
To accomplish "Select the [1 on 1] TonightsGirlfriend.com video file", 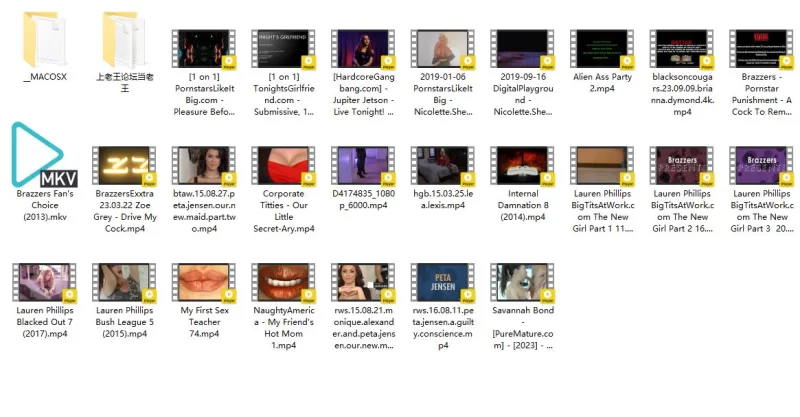I will (284, 49).
